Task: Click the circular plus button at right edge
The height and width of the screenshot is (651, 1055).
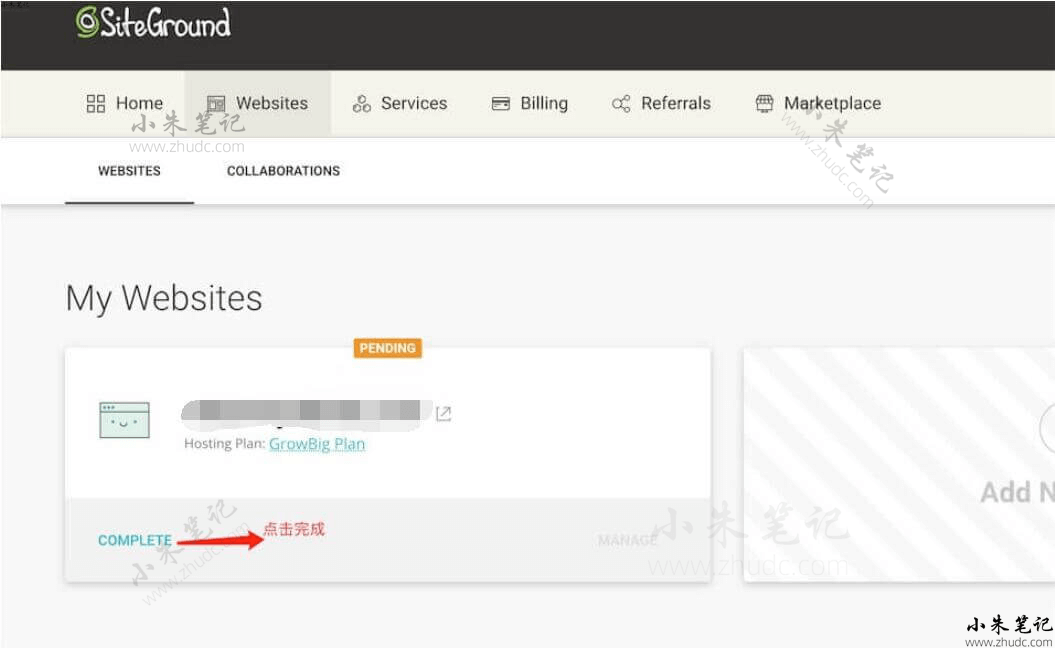Action: coord(1047,430)
